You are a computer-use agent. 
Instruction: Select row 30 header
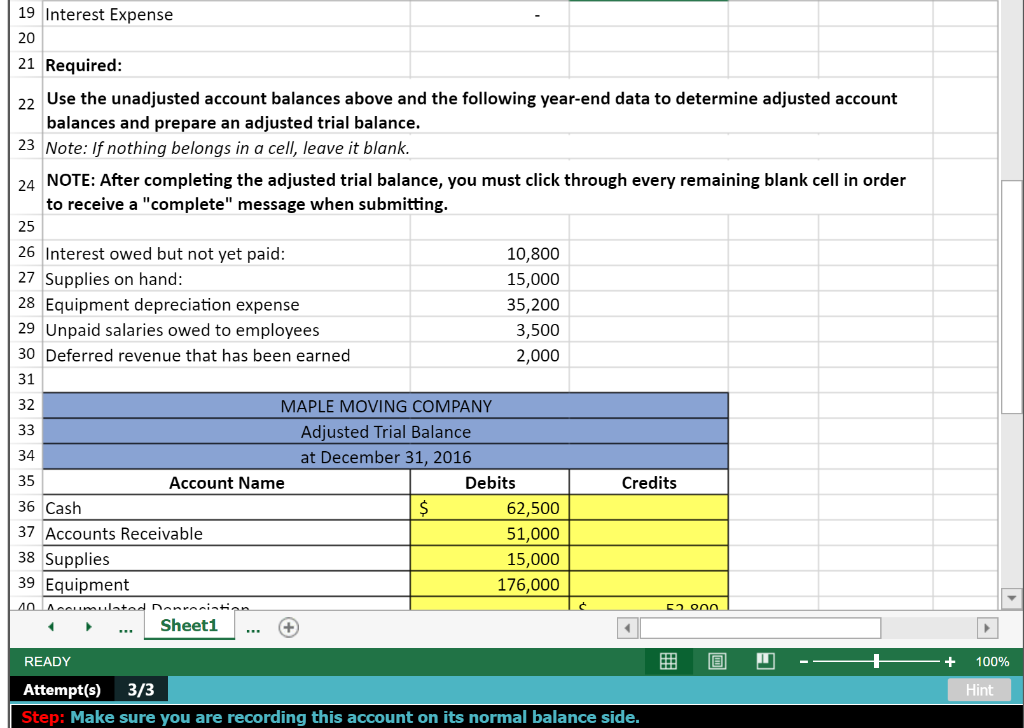click(x=26, y=355)
